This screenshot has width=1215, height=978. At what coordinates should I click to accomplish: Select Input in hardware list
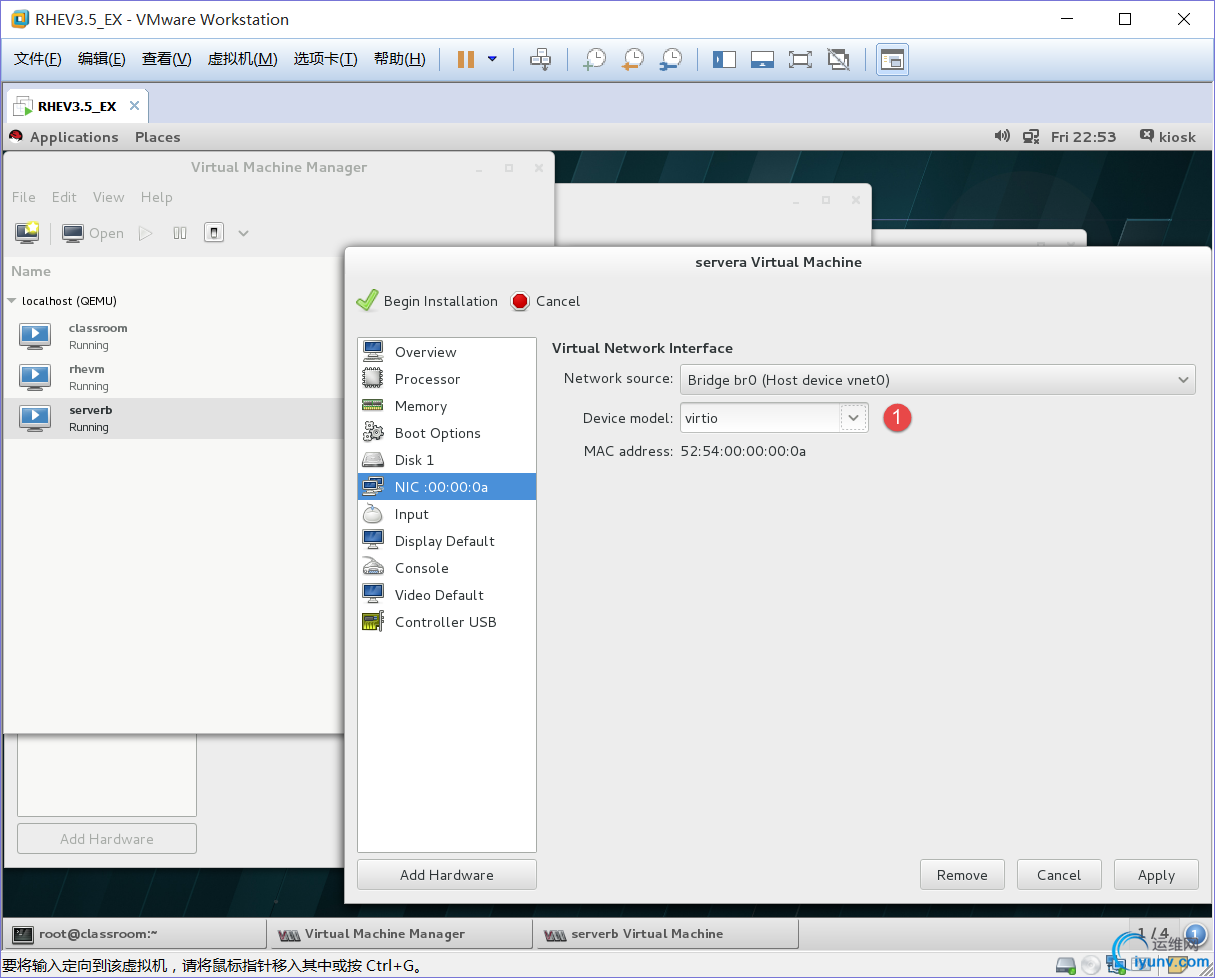[x=447, y=514]
